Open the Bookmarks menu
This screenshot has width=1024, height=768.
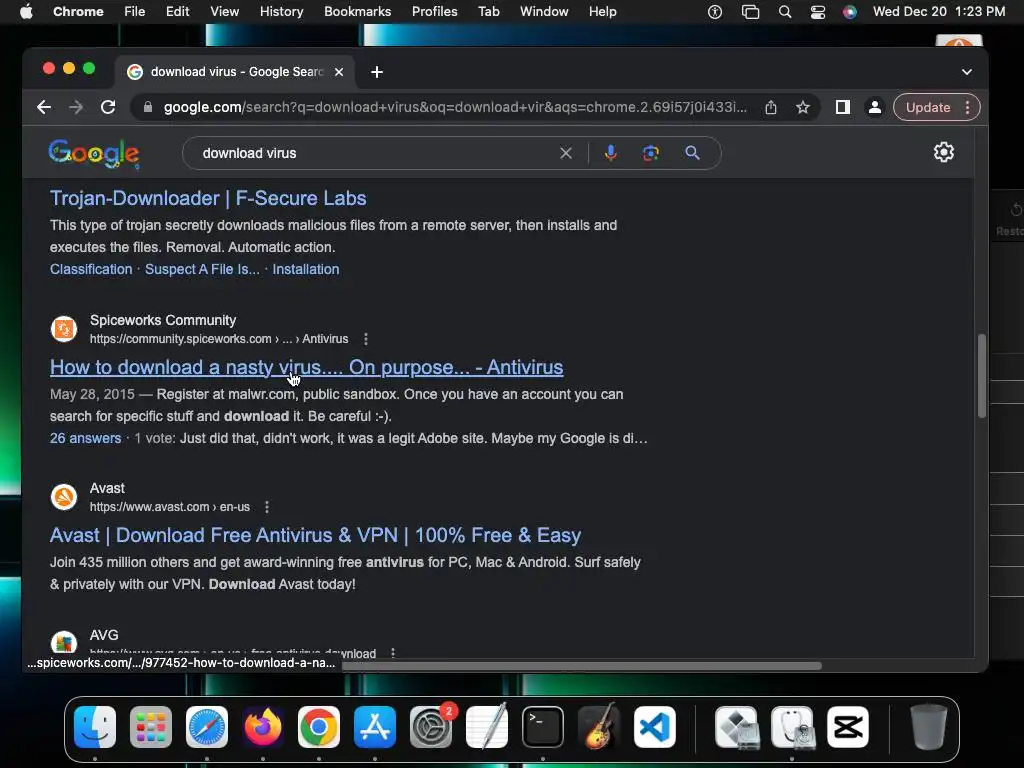click(x=357, y=12)
